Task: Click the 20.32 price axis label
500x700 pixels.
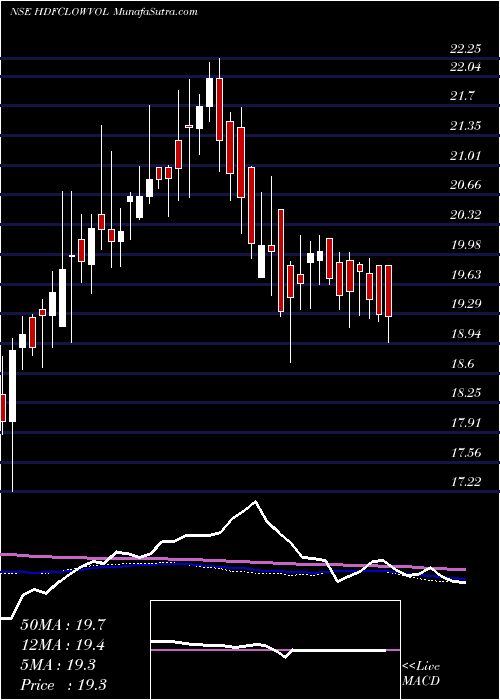Action: click(x=466, y=215)
